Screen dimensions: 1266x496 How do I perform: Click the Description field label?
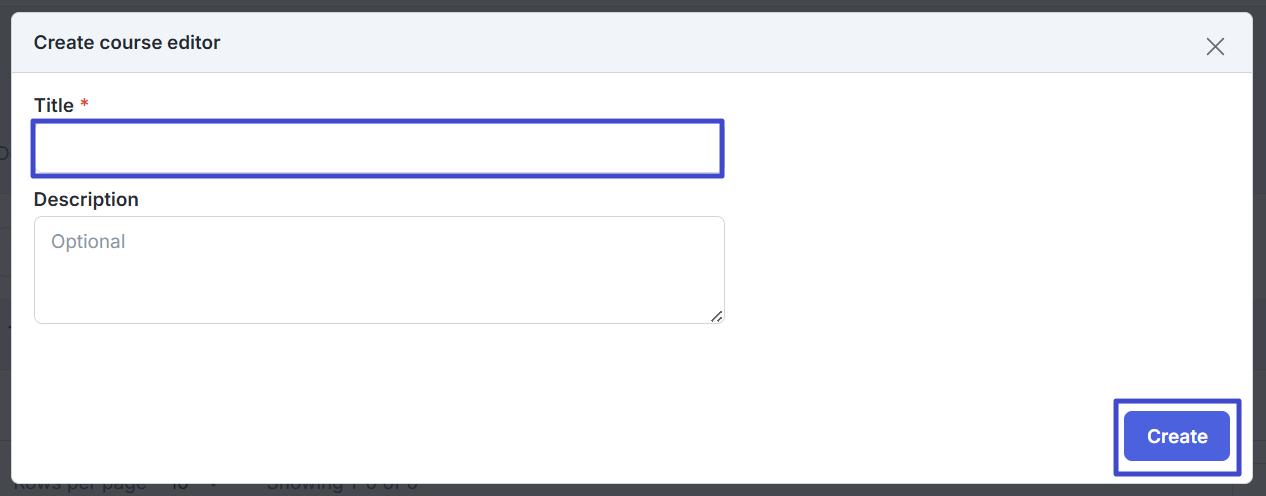click(x=86, y=199)
